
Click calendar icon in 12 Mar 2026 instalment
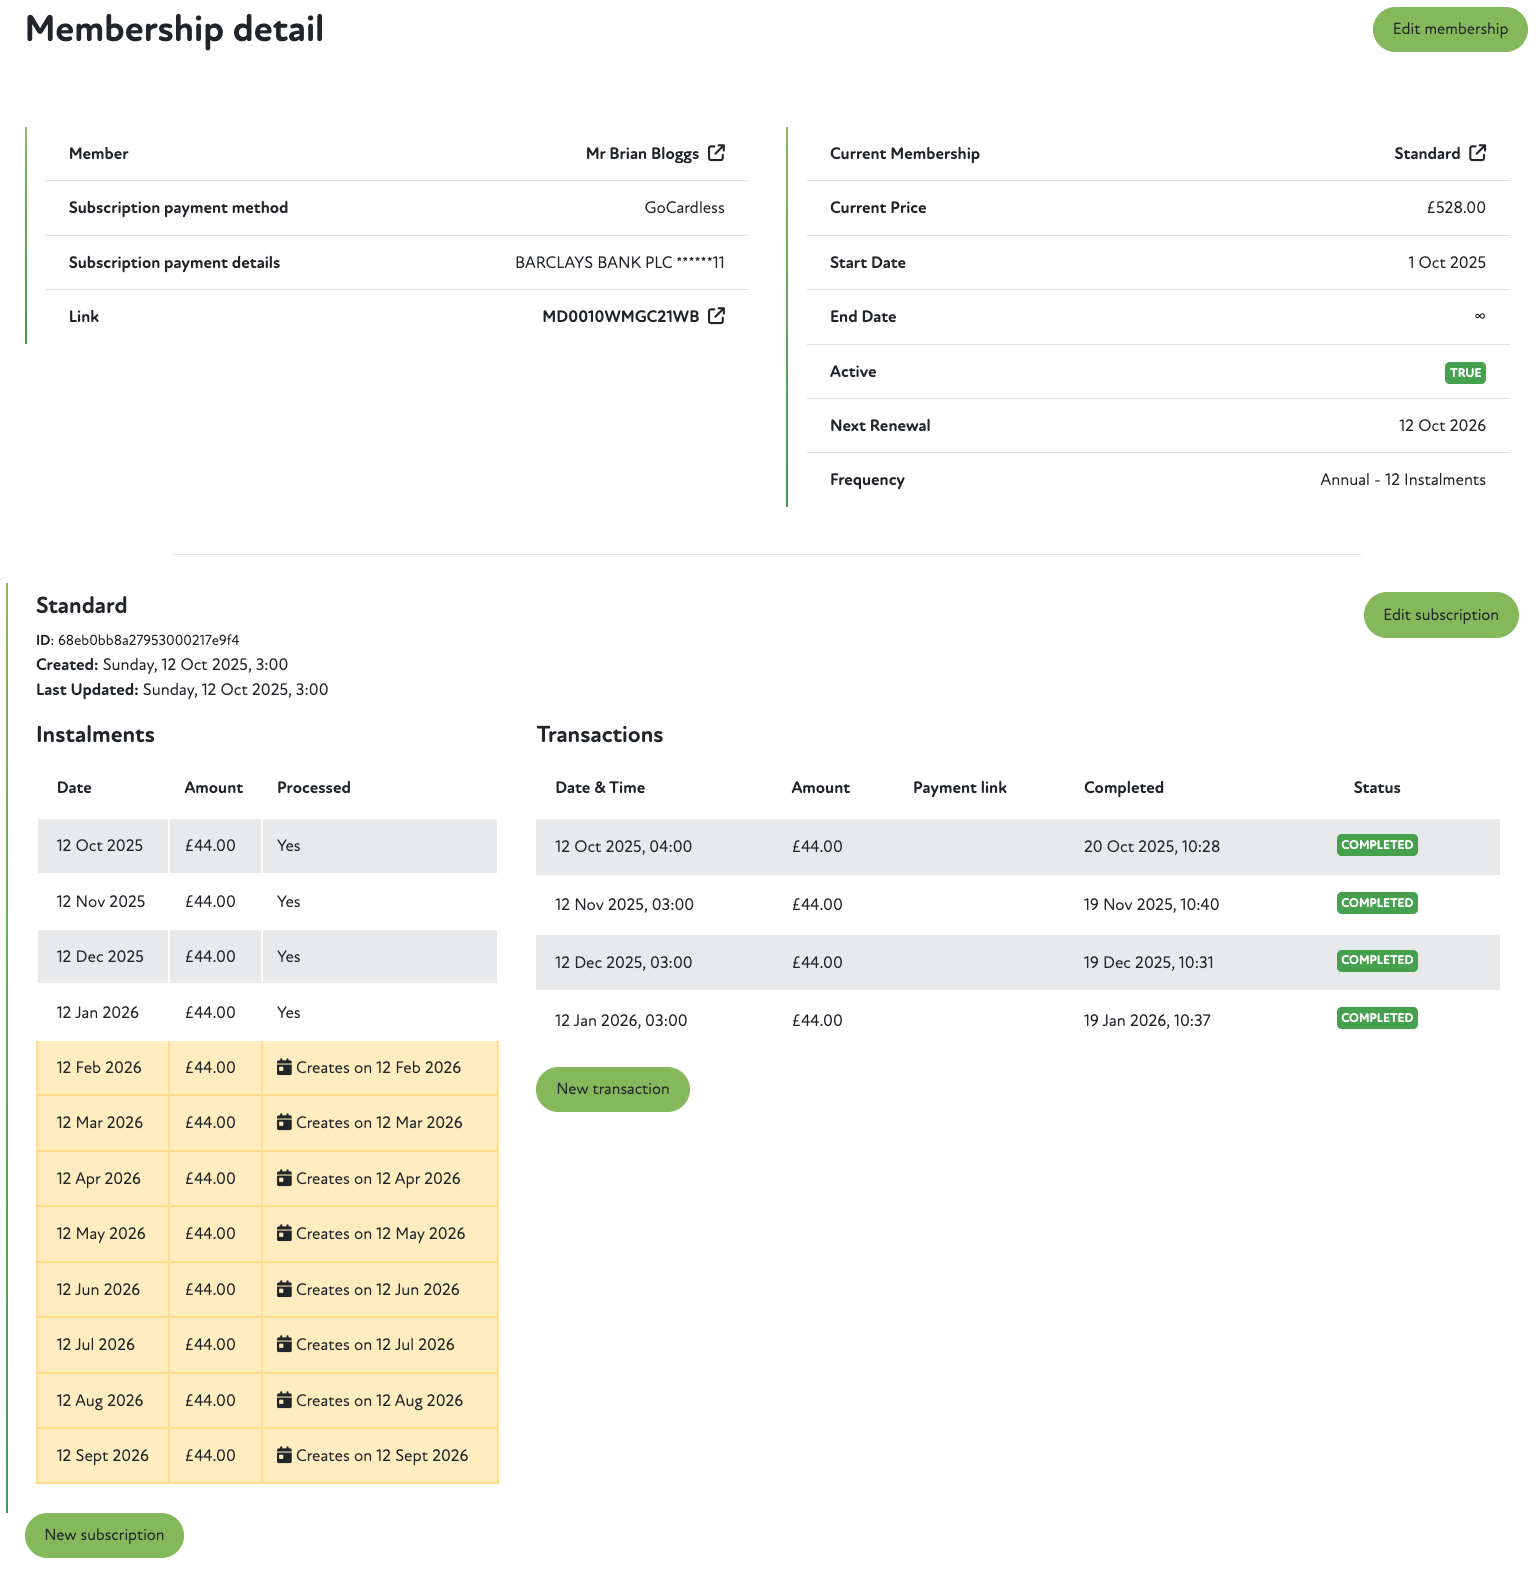[284, 1122]
